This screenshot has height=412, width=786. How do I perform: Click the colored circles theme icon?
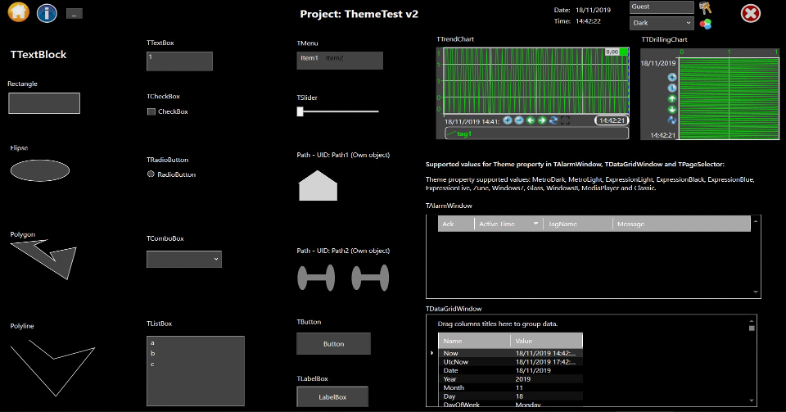pyautogui.click(x=706, y=23)
